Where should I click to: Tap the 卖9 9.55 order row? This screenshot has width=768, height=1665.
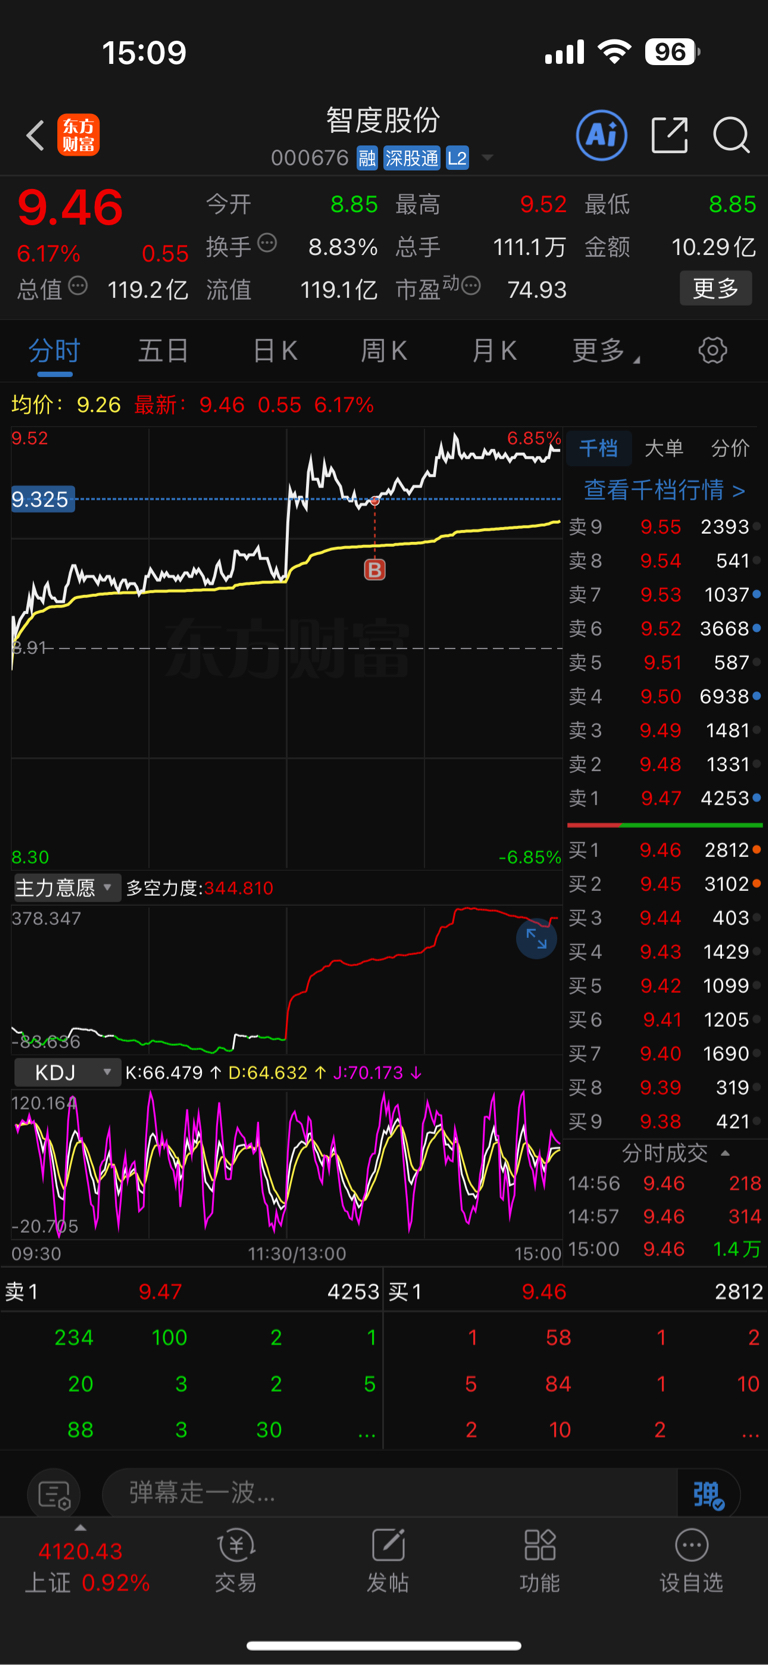pyautogui.click(x=665, y=527)
